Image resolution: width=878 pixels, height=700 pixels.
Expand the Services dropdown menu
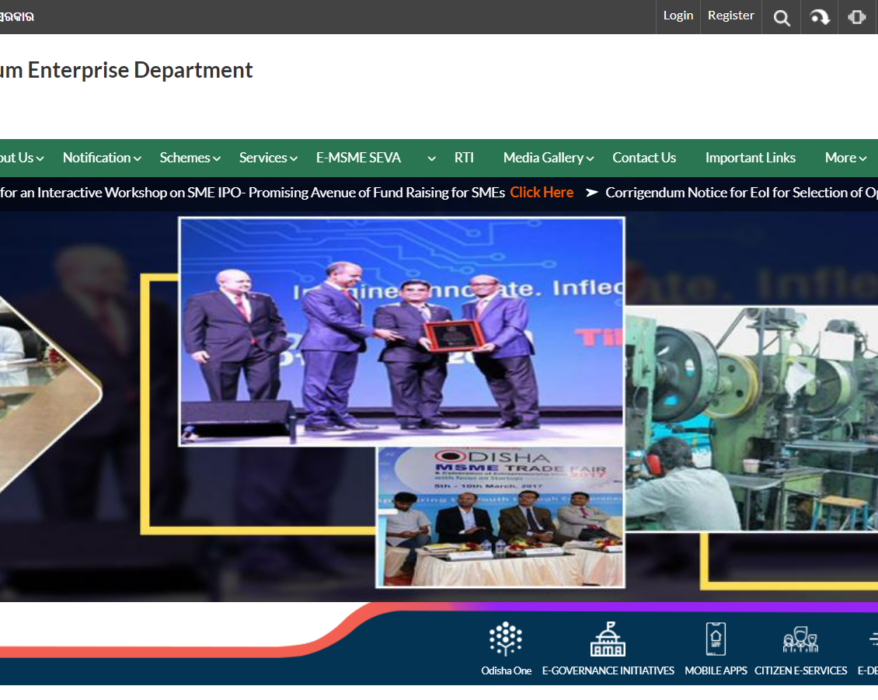pyautogui.click(x=268, y=158)
